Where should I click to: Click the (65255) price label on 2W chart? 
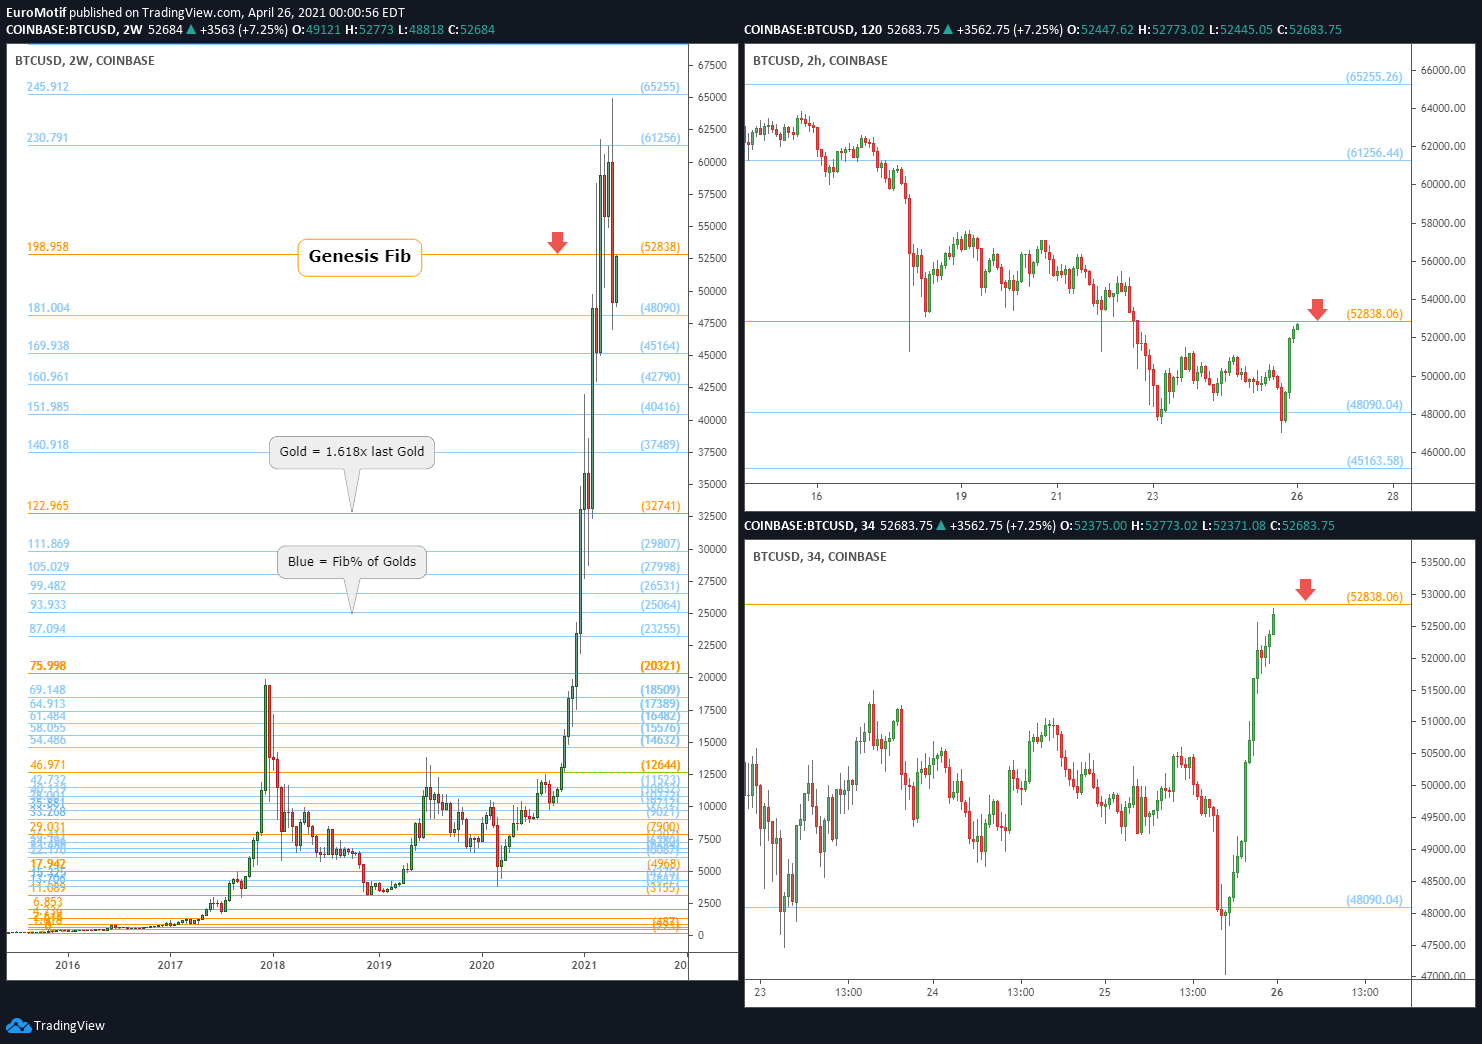tap(660, 87)
